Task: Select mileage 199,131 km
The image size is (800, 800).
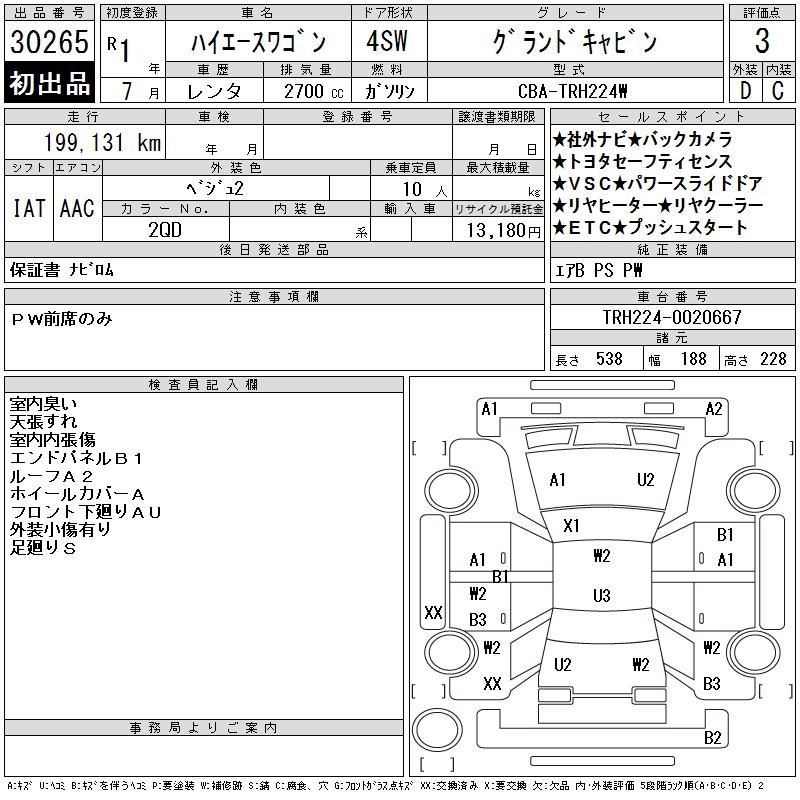Action: 103,142
